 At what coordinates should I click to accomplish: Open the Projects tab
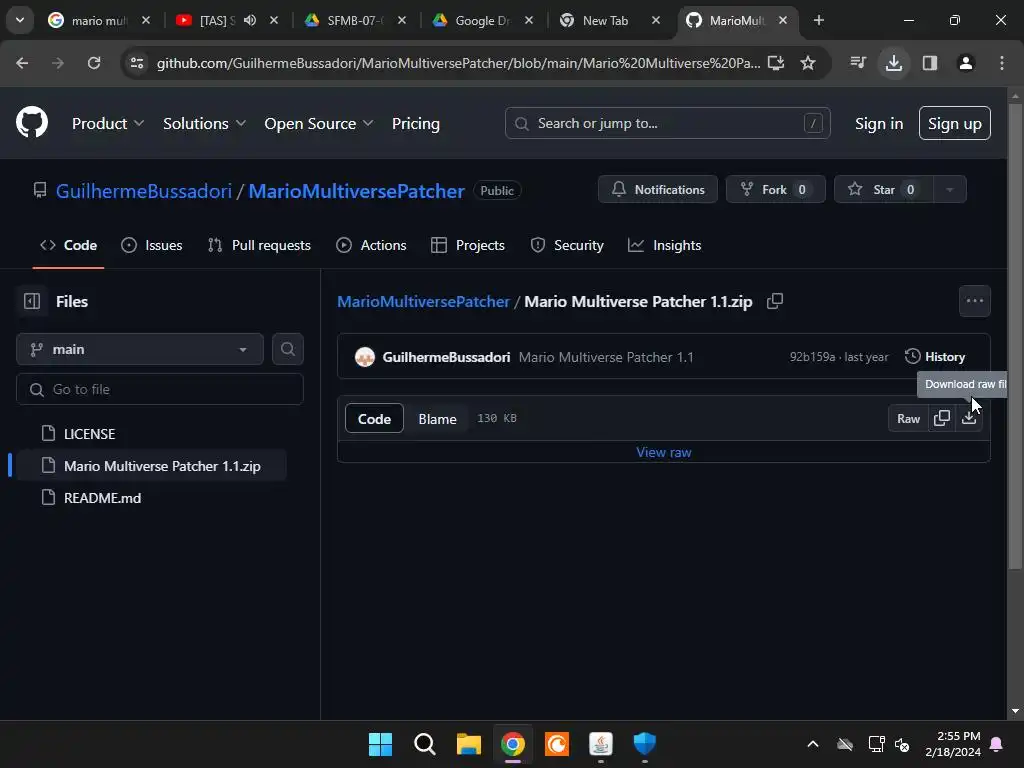click(468, 245)
